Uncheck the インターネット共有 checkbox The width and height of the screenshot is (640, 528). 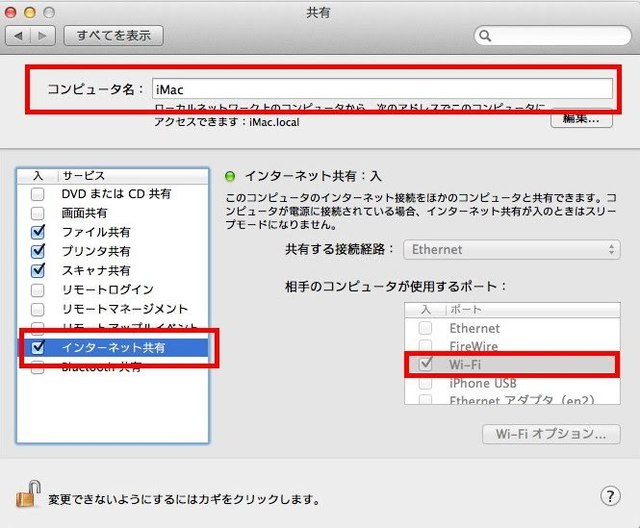point(38,348)
